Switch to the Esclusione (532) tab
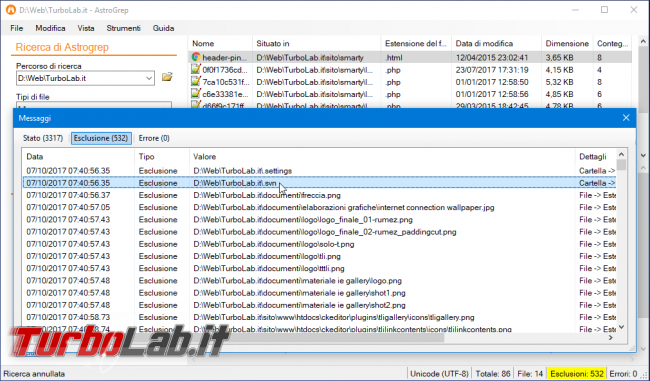Image resolution: width=650 pixels, height=381 pixels. click(x=101, y=138)
